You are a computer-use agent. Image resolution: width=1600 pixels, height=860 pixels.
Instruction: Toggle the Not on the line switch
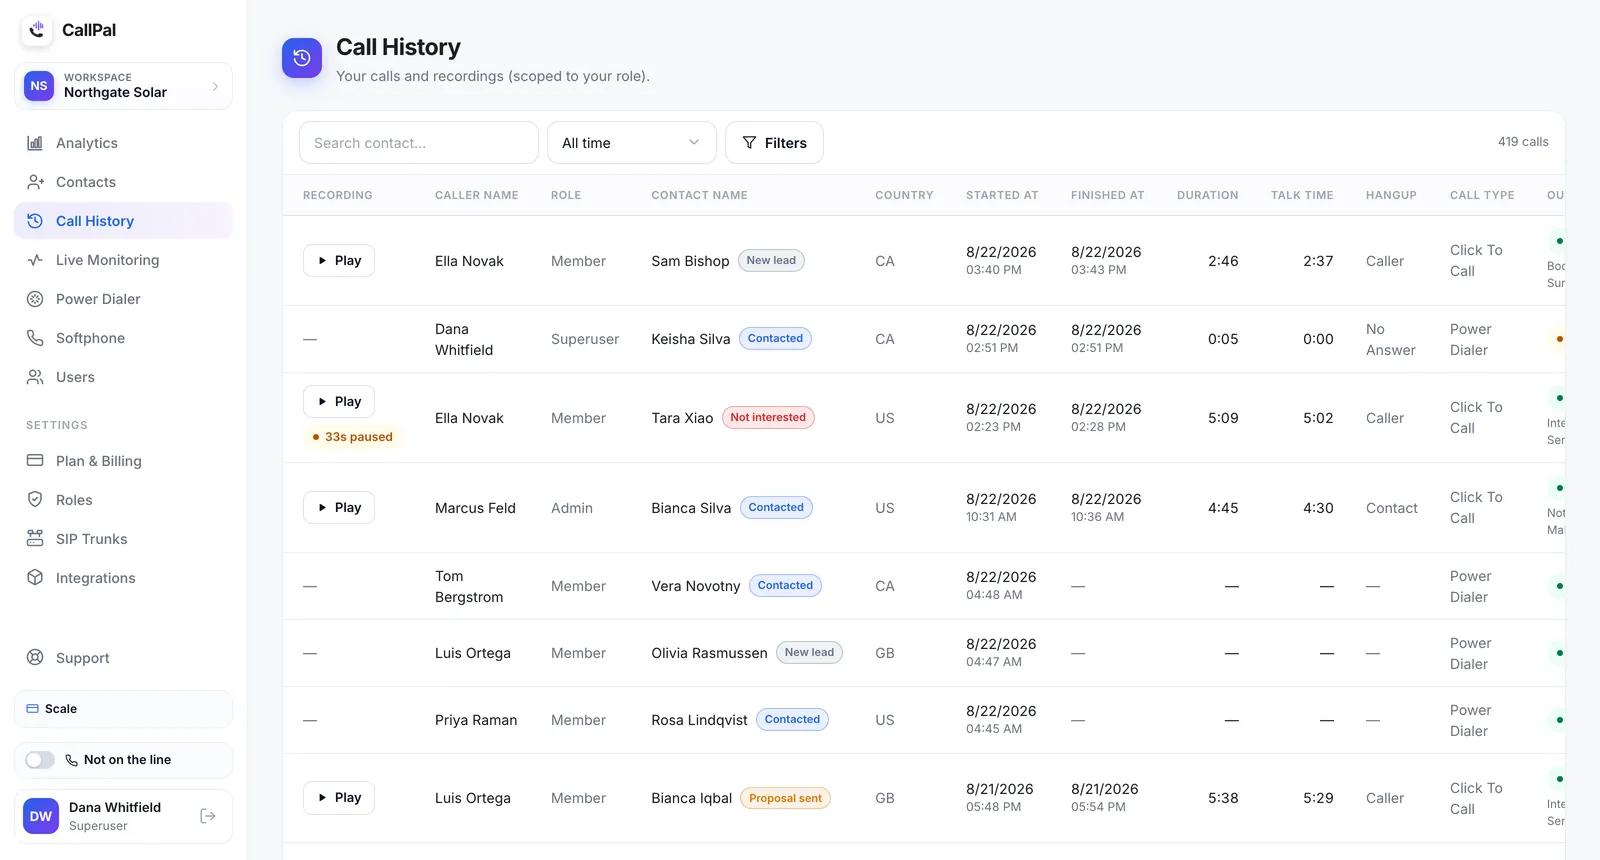point(40,760)
